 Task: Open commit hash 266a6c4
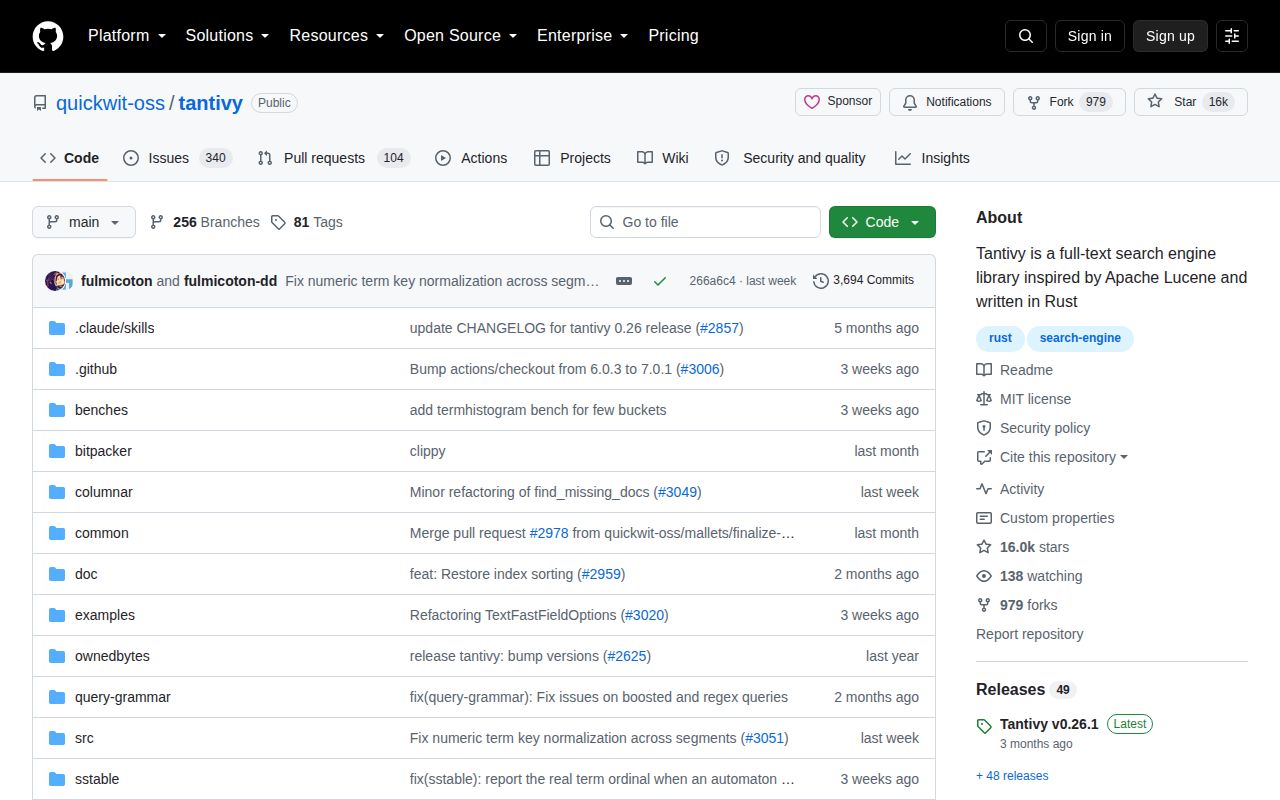tap(712, 281)
